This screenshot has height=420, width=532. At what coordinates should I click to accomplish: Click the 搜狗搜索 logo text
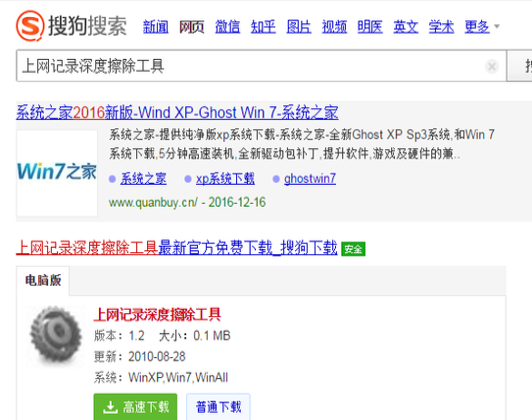point(87,26)
